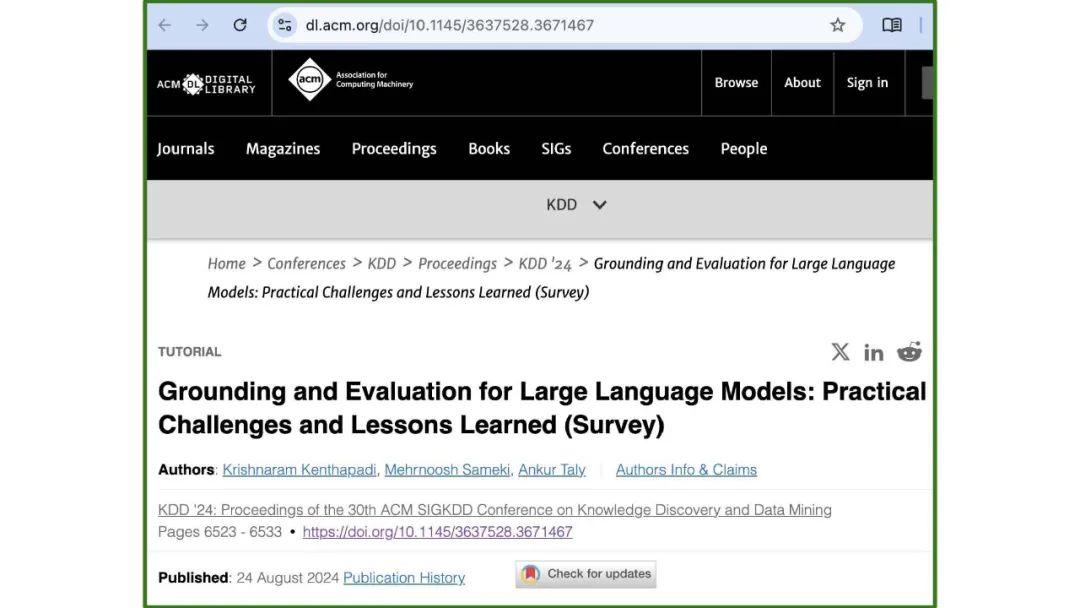1080x608 pixels.
Task: Click the 24 August 2024 published date
Action: pyautogui.click(x=287, y=578)
